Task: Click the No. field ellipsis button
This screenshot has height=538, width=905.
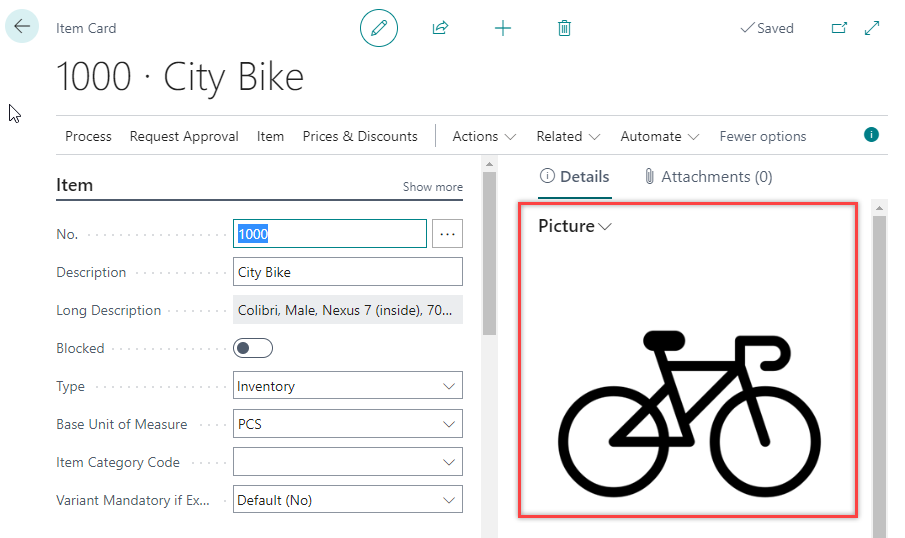Action: coord(447,234)
